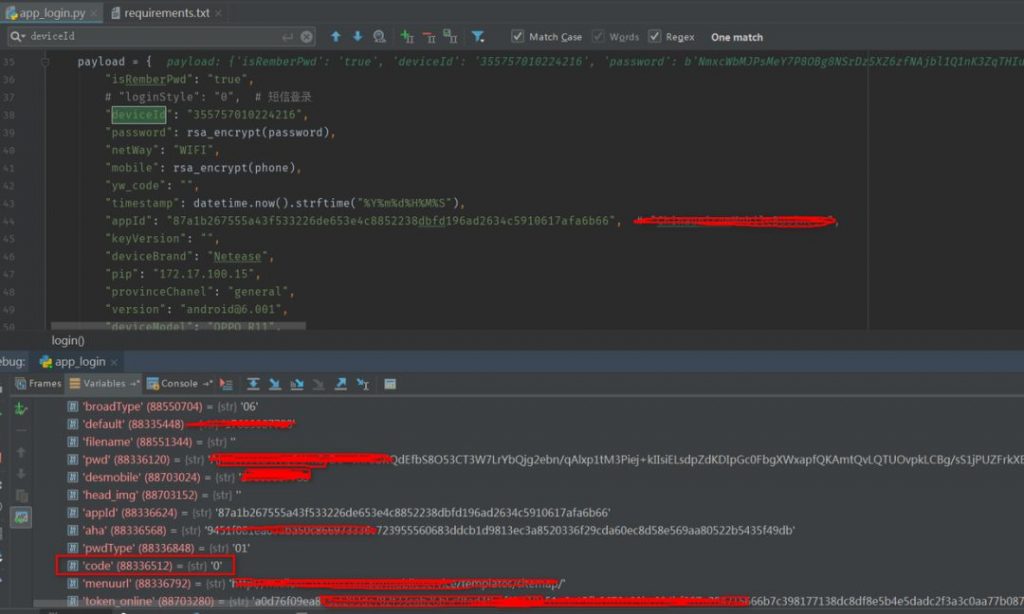Viewport: 1024px width, 614px height.
Task: Open Evaluate Expression calculator icon
Action: [x=390, y=384]
